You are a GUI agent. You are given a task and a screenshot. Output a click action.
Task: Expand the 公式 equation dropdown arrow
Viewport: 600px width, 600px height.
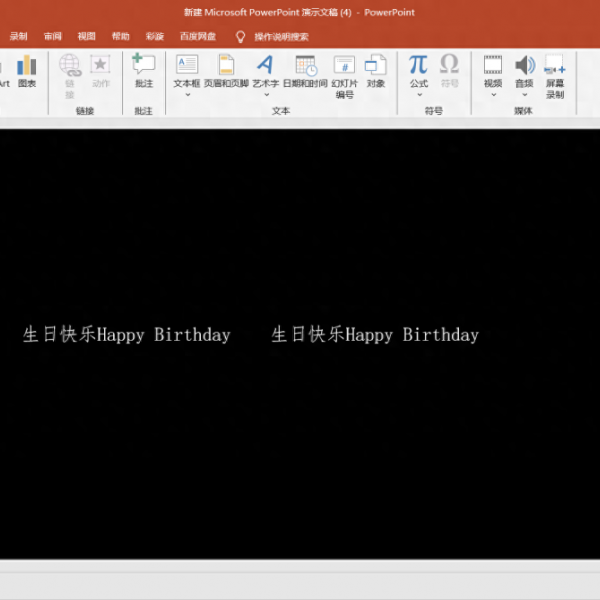pos(418,95)
